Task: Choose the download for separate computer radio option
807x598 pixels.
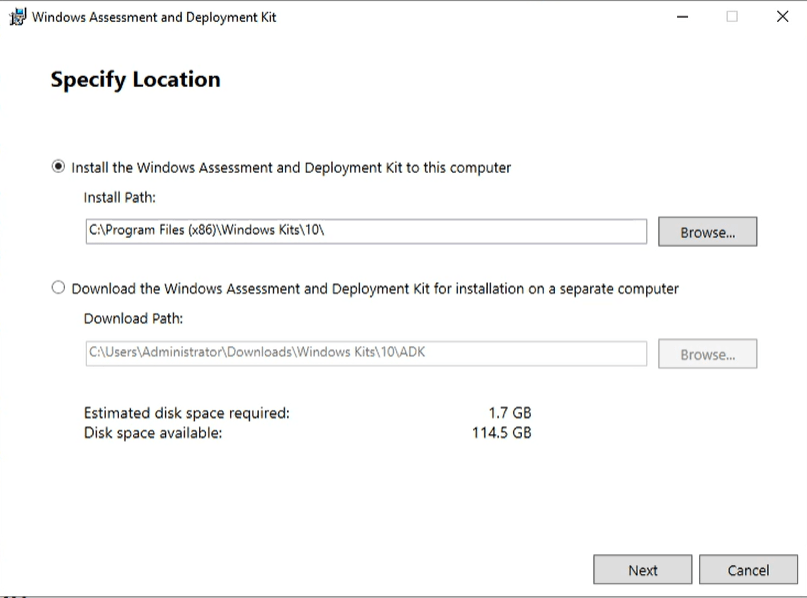Action: tap(59, 288)
